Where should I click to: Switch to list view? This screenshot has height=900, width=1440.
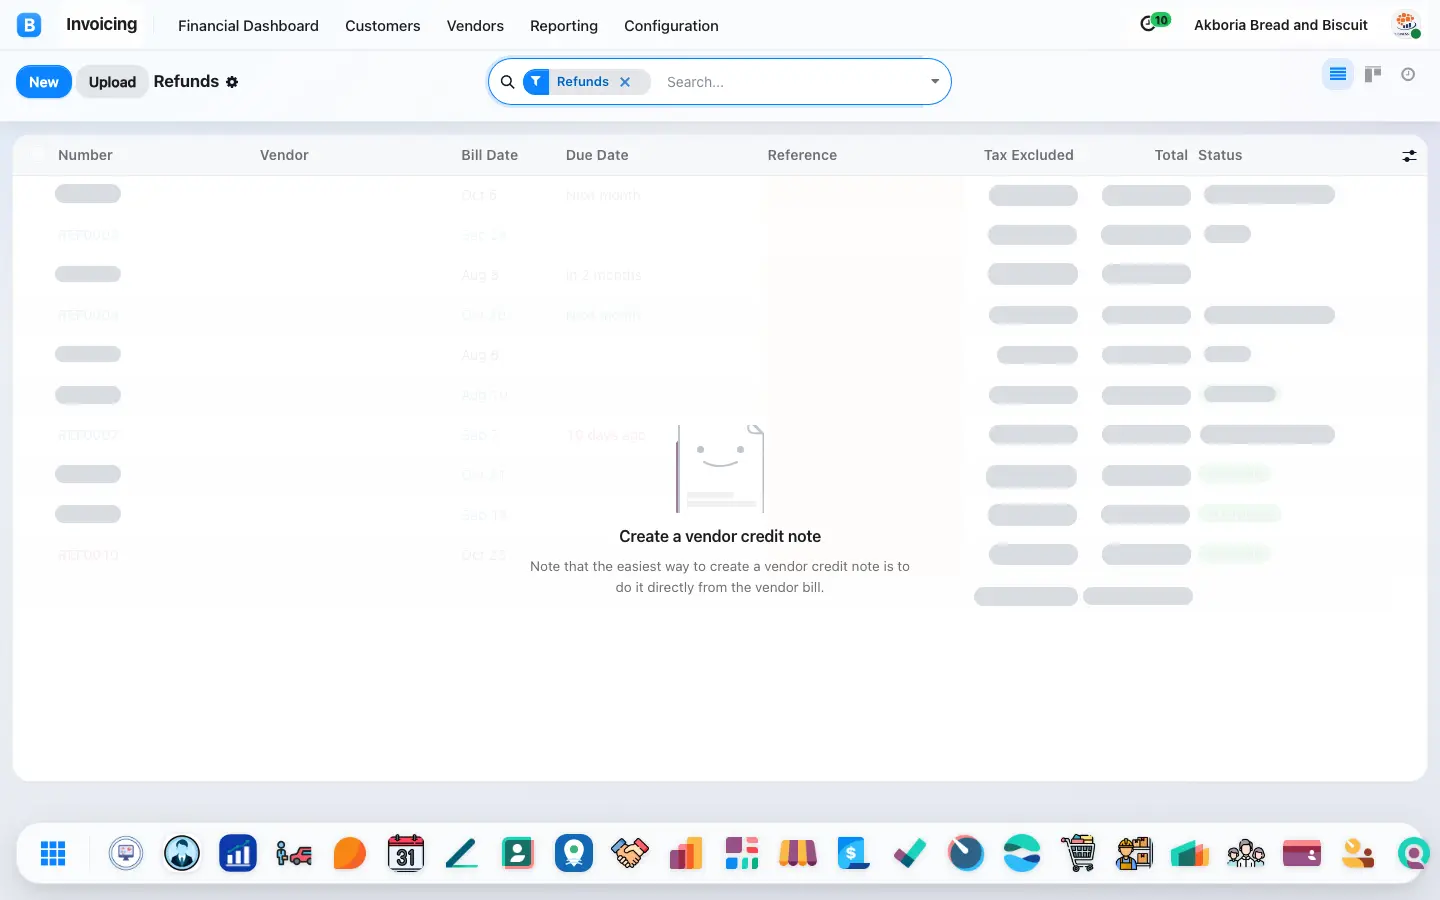pyautogui.click(x=1338, y=74)
